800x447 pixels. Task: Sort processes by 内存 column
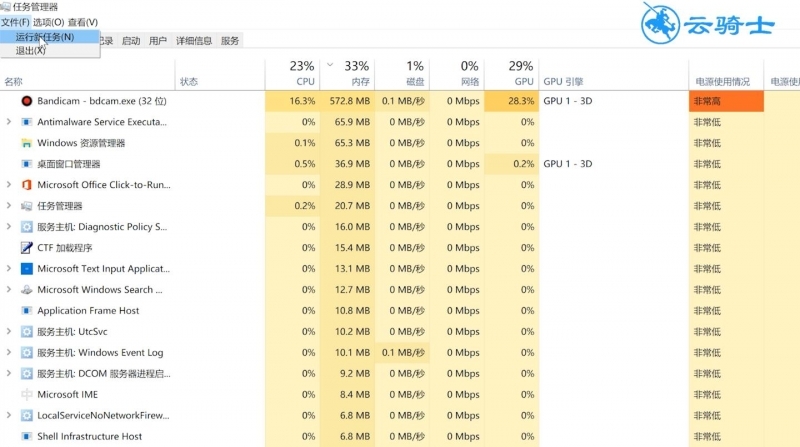pos(347,74)
